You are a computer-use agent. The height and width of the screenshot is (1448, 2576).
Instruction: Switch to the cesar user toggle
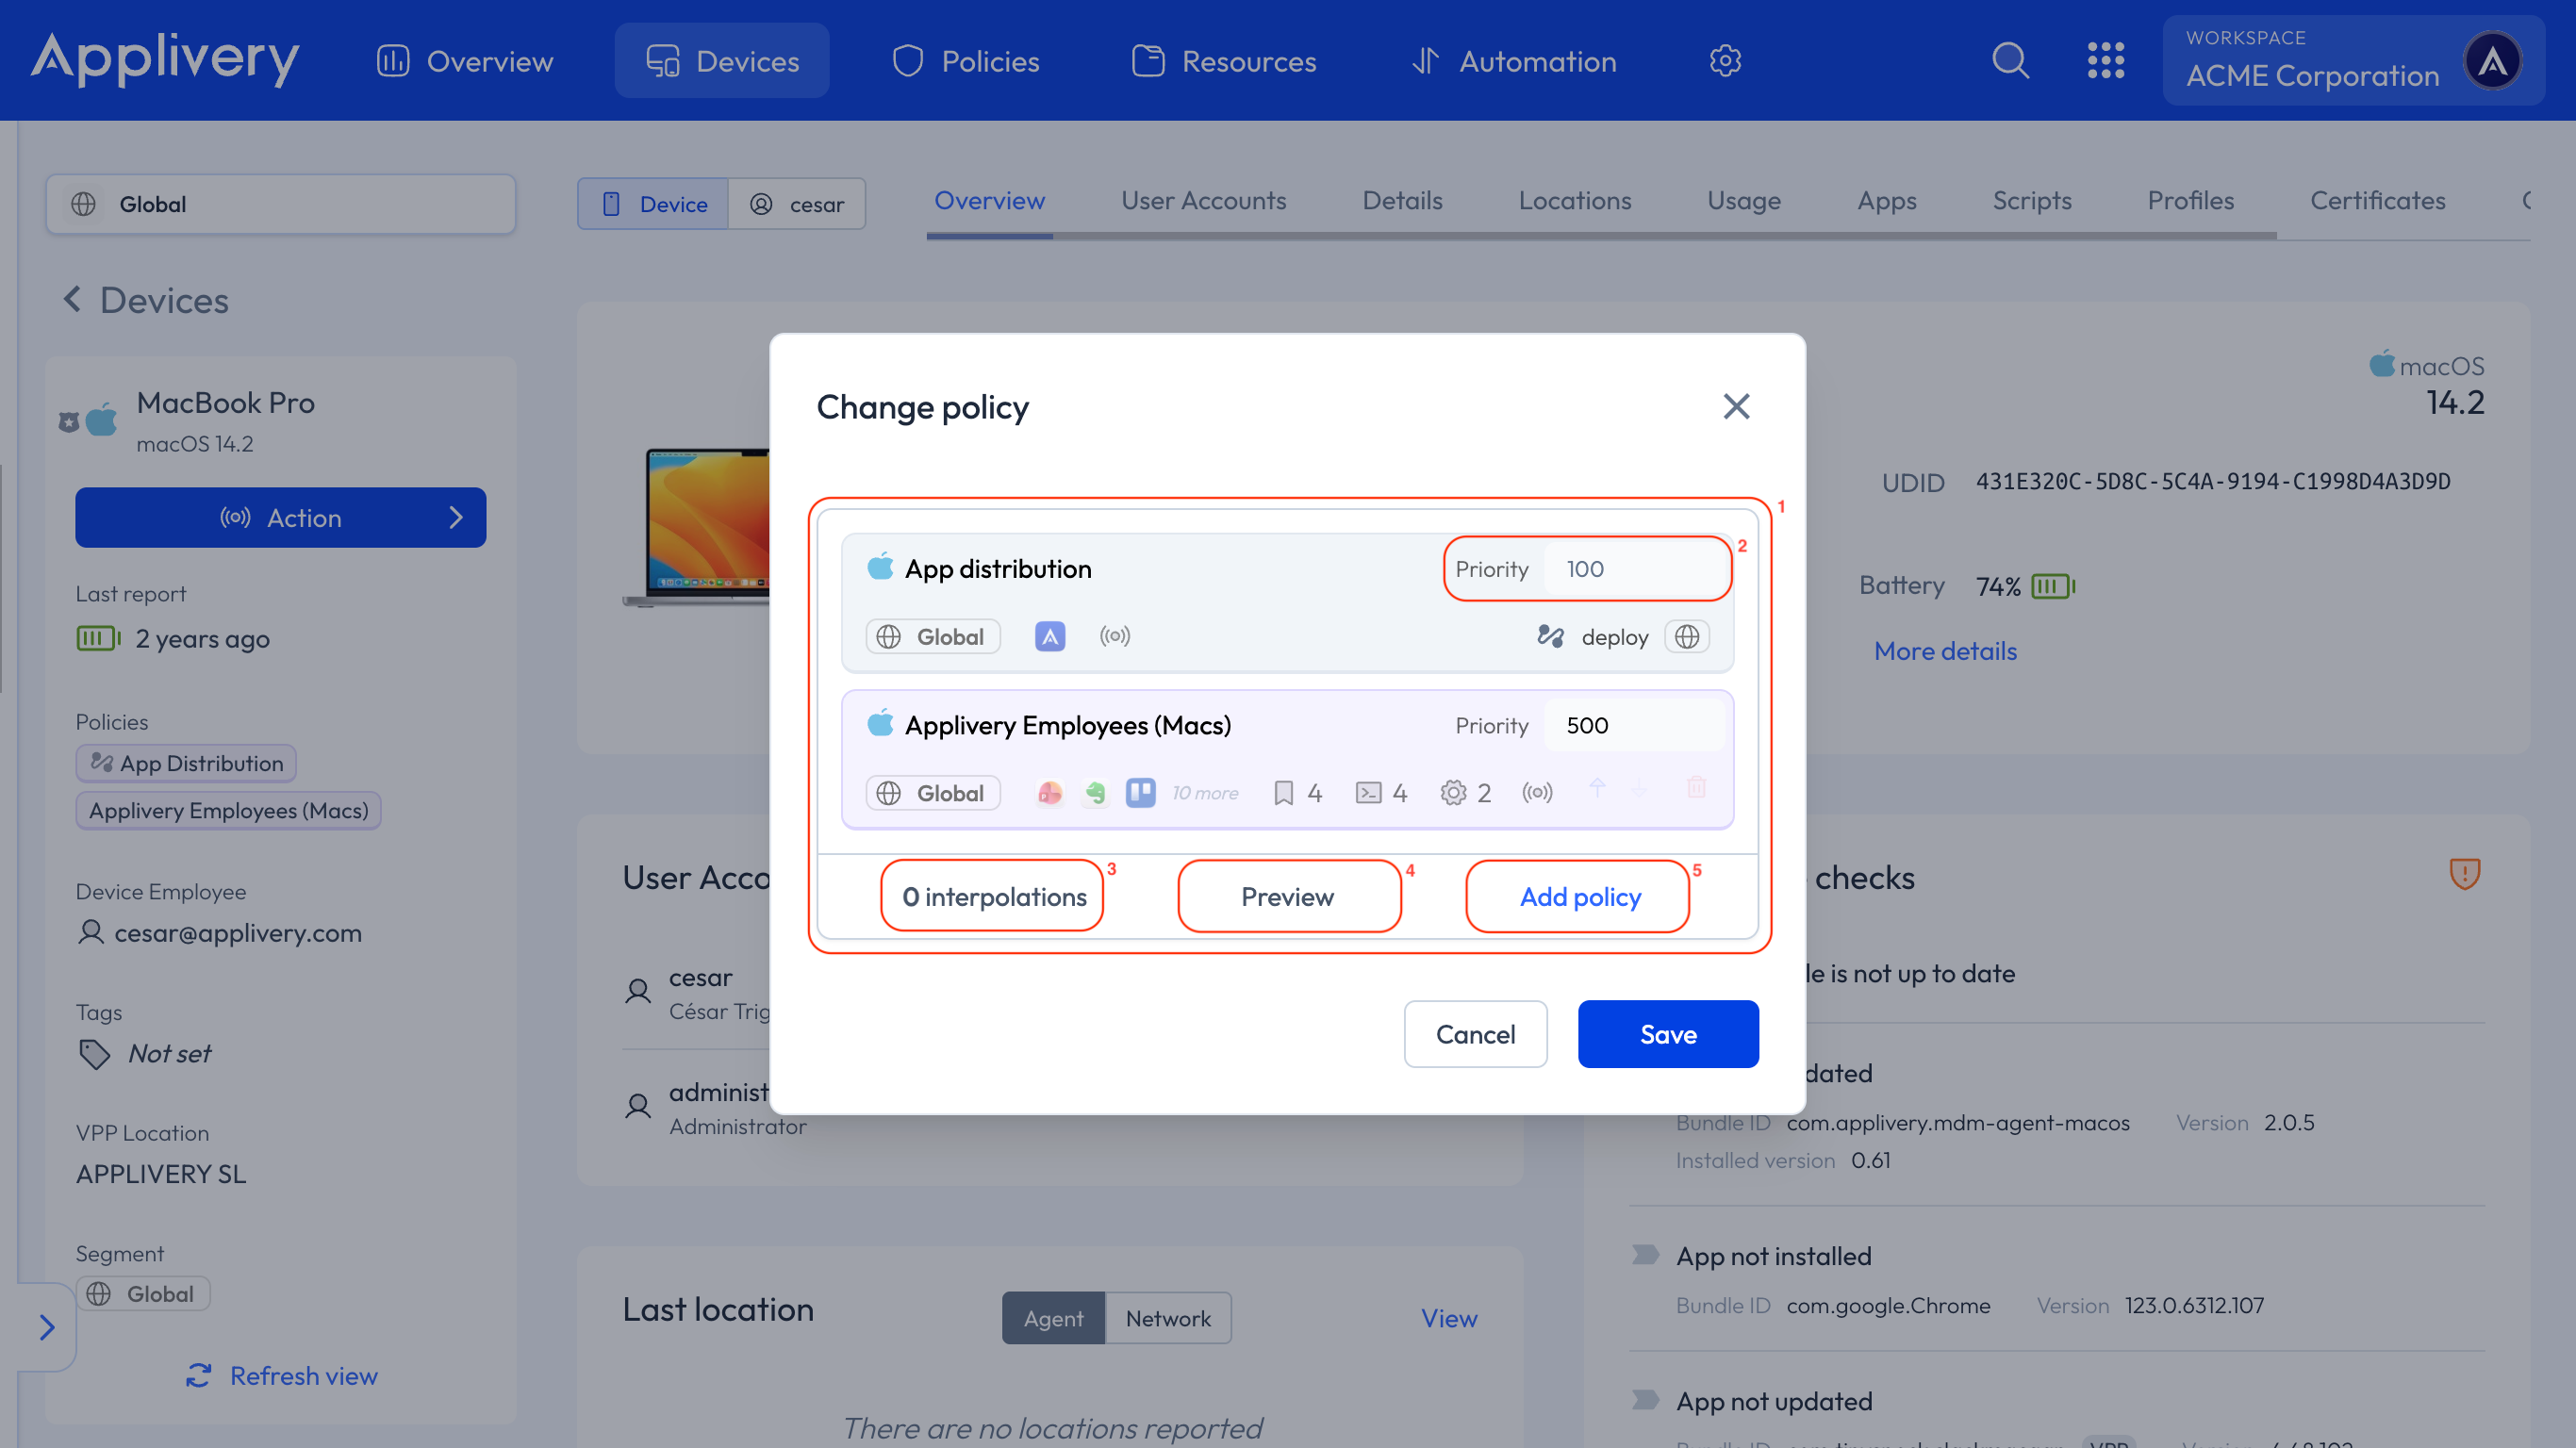click(797, 204)
